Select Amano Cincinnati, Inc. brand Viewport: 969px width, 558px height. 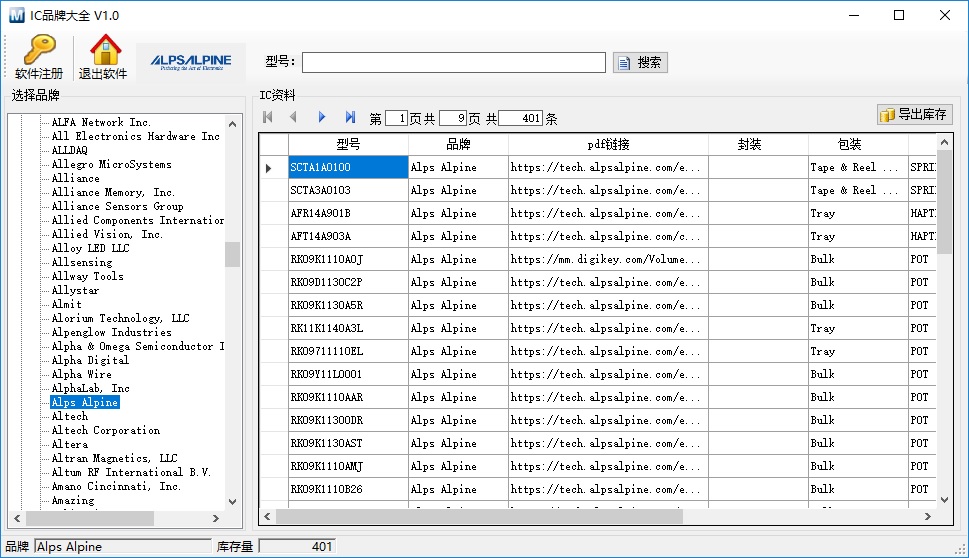coord(116,486)
